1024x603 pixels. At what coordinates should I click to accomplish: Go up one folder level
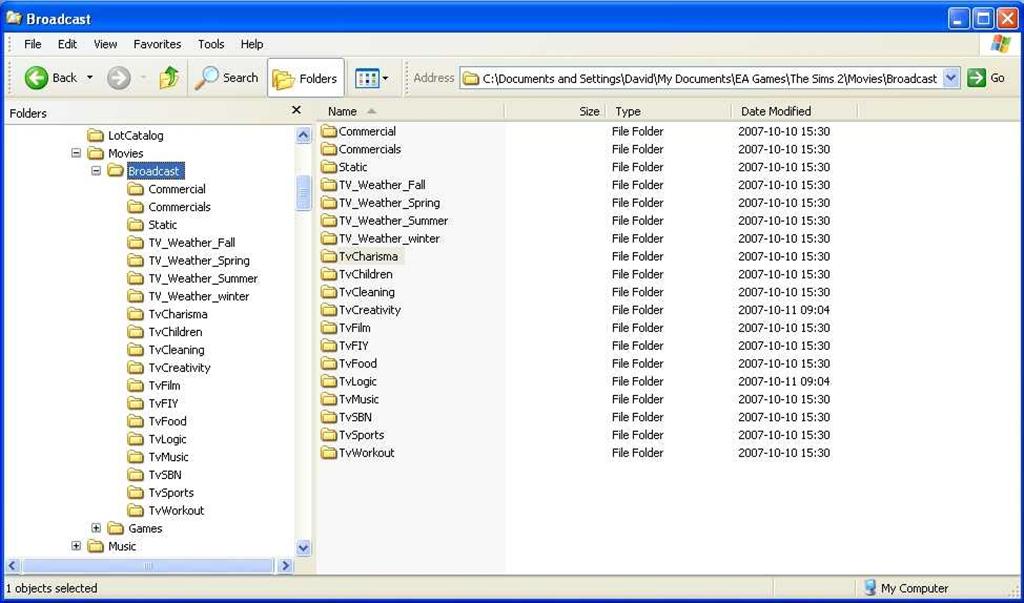[x=169, y=78]
